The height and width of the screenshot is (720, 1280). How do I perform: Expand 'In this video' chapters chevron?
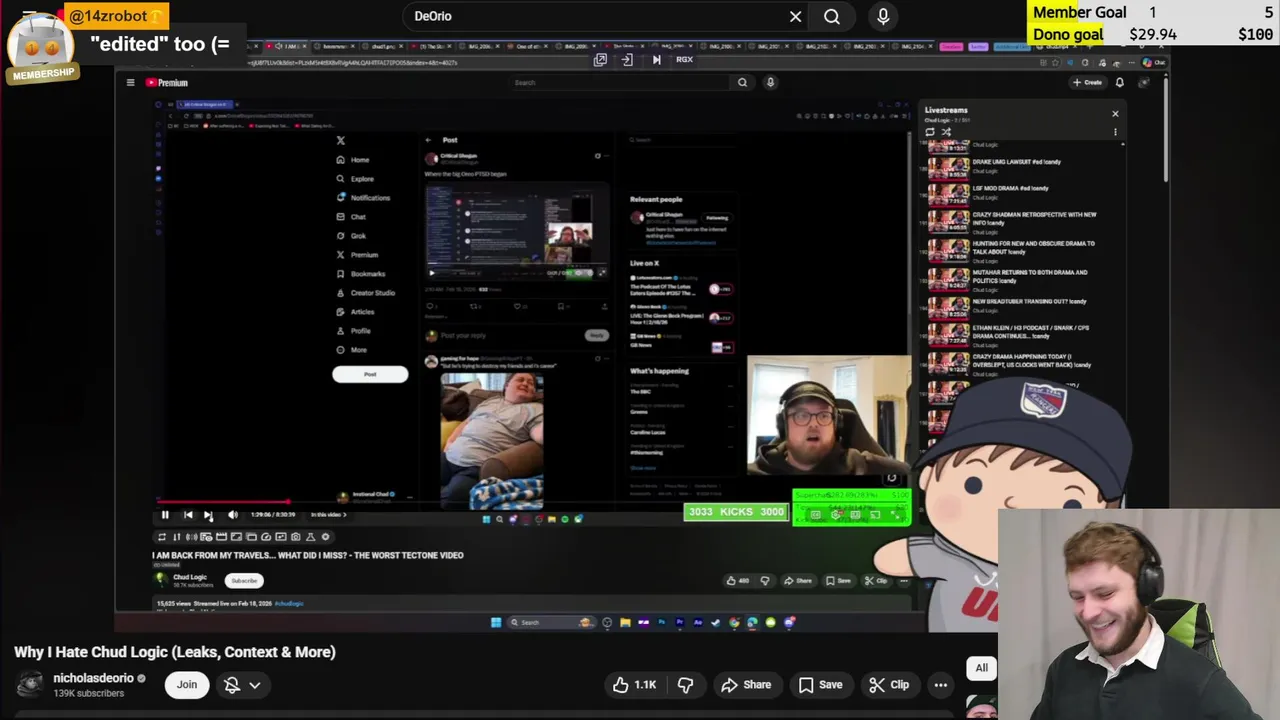tap(344, 515)
